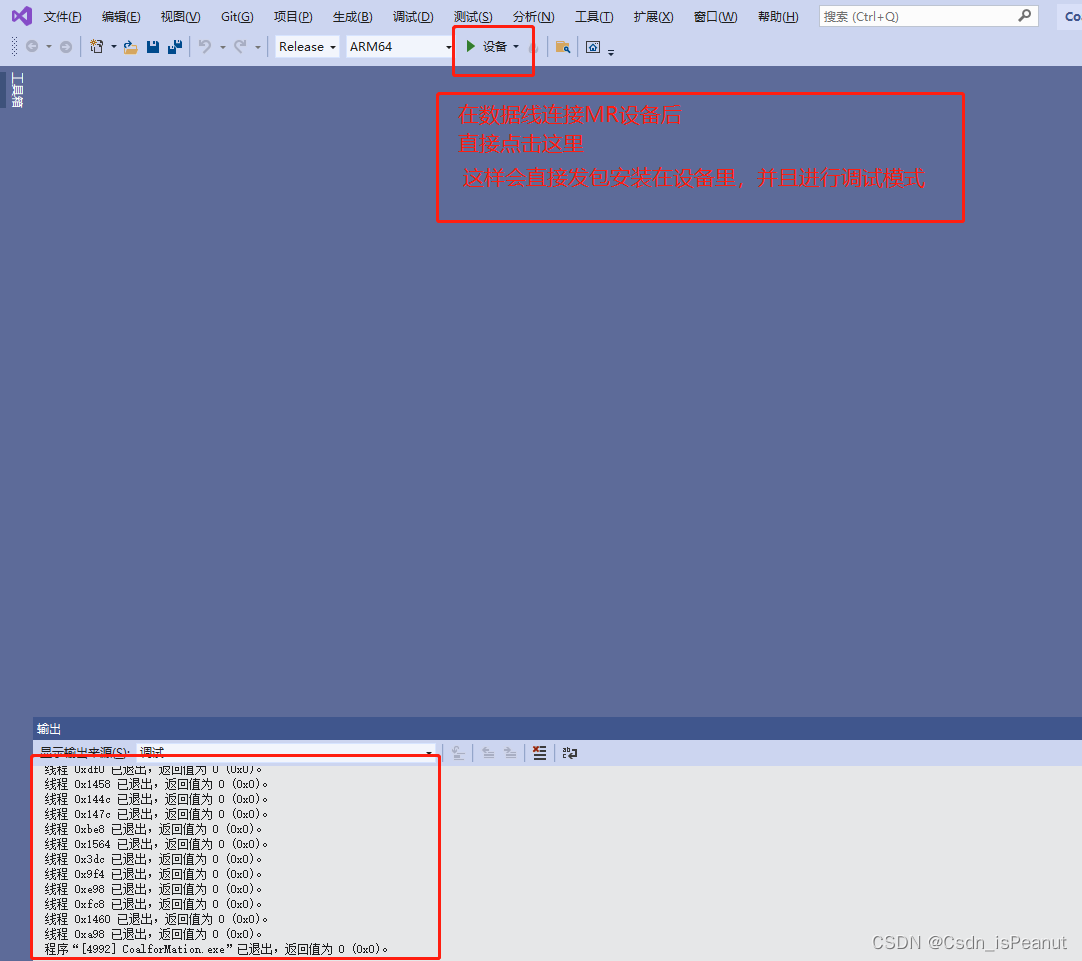Open the 显示输出来源 dropdown
The width and height of the screenshot is (1082, 961).
pyautogui.click(x=286, y=751)
